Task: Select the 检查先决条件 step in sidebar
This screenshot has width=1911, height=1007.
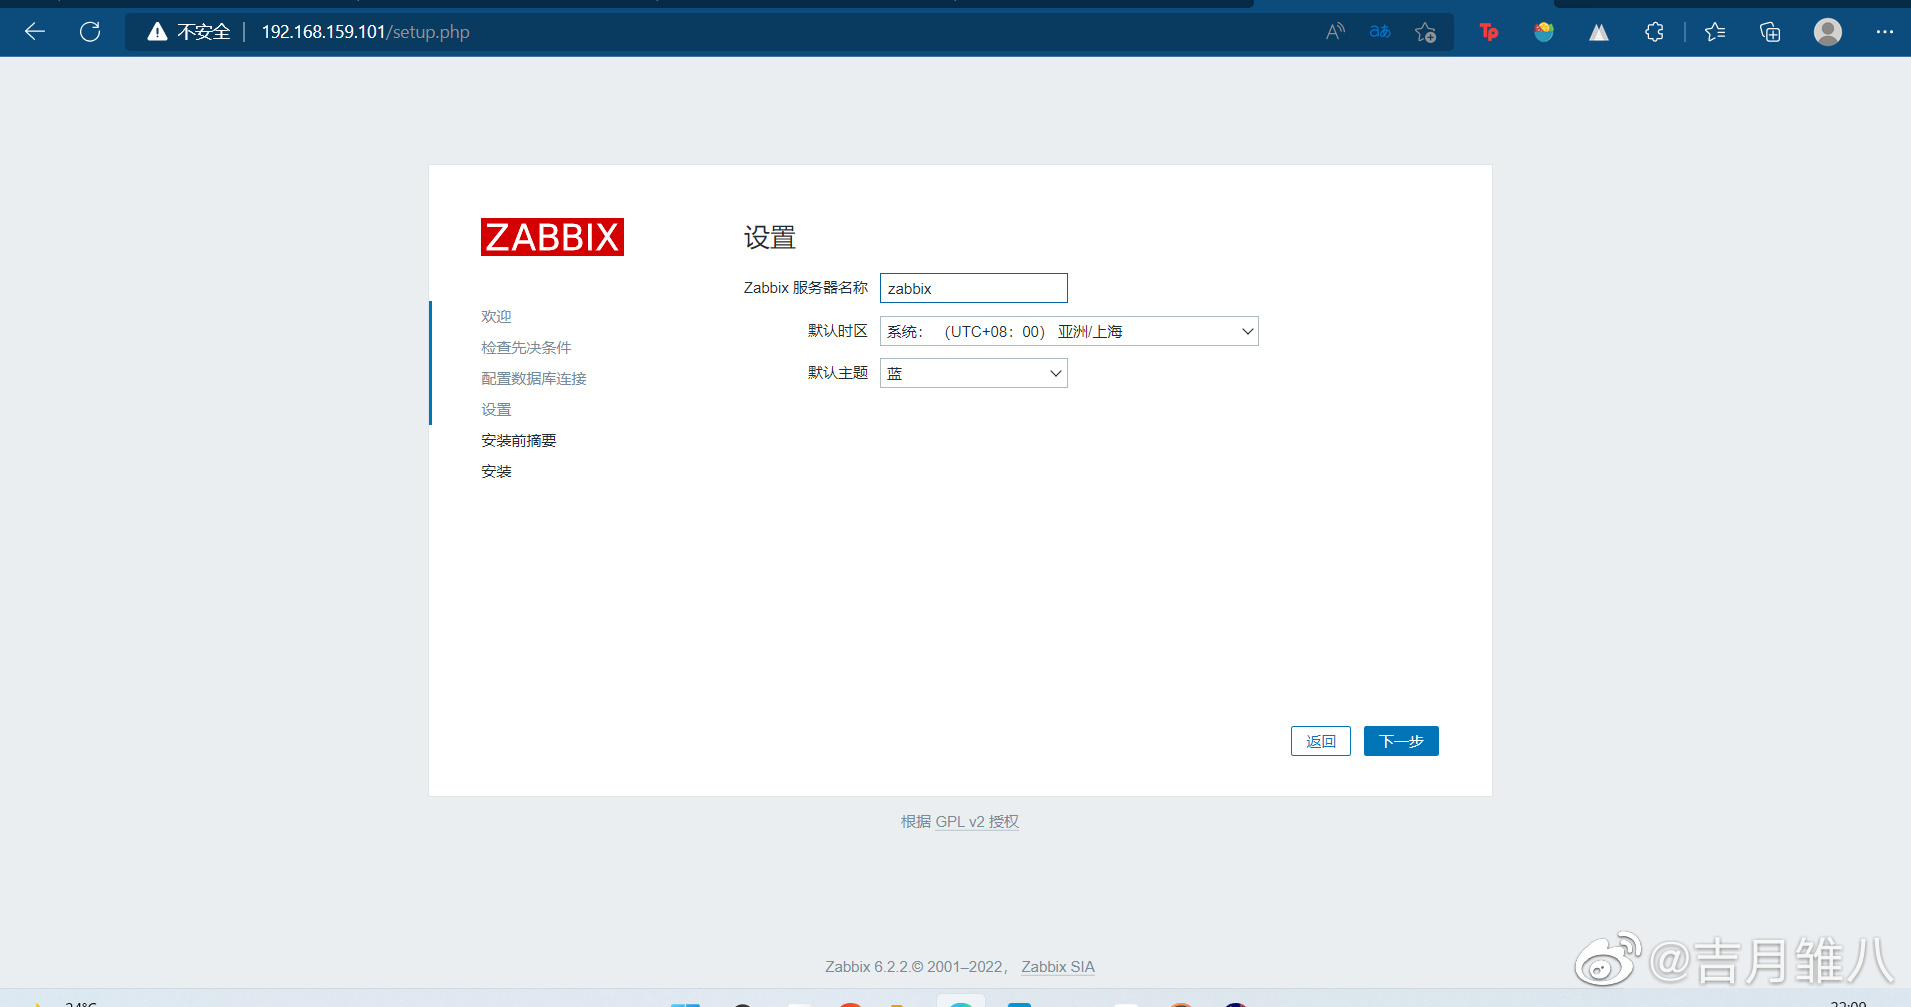Action: click(526, 347)
